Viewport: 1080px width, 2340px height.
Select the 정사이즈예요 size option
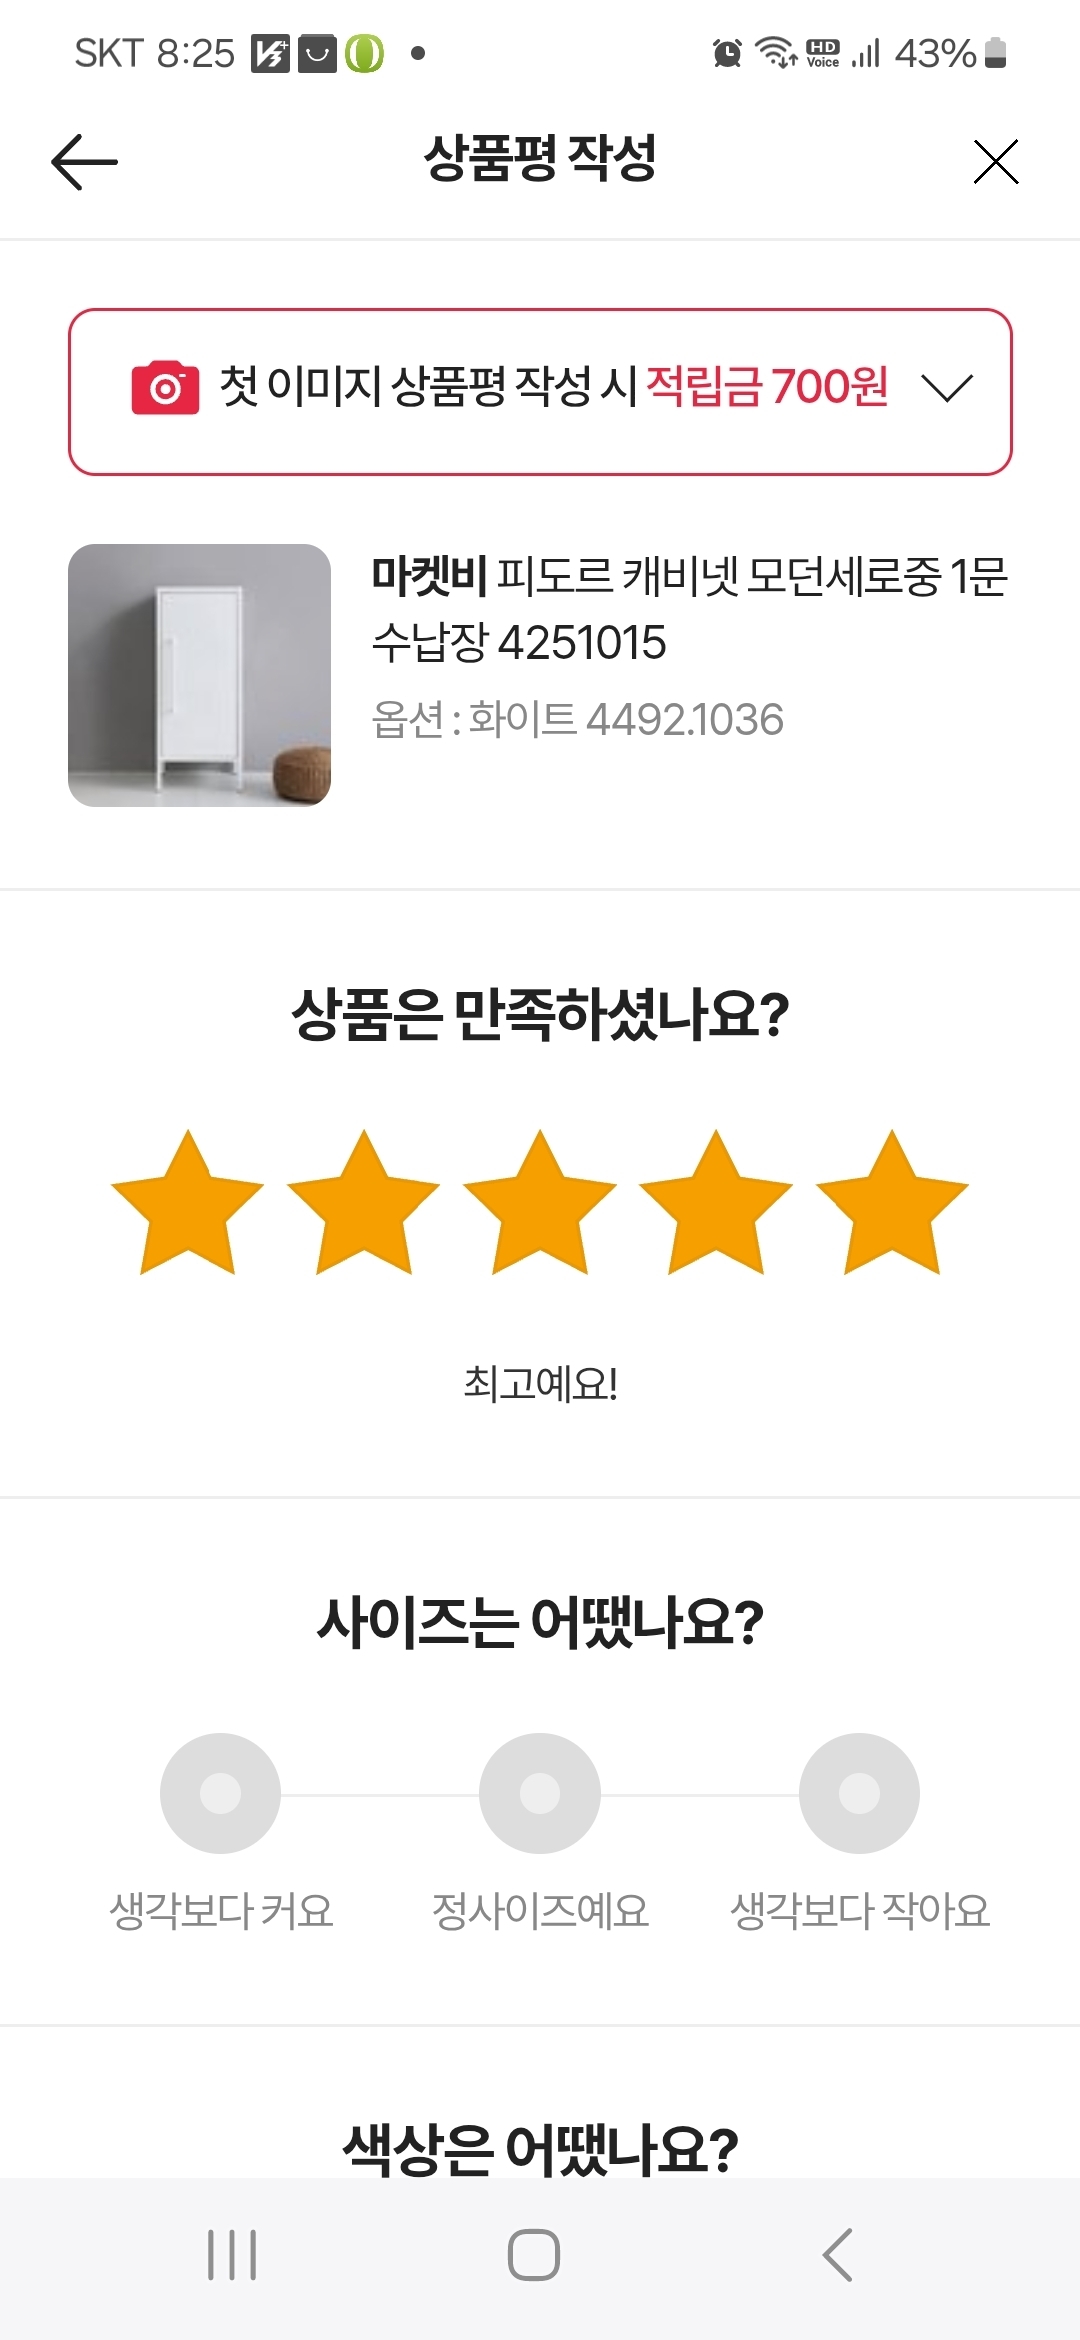[x=540, y=1793]
